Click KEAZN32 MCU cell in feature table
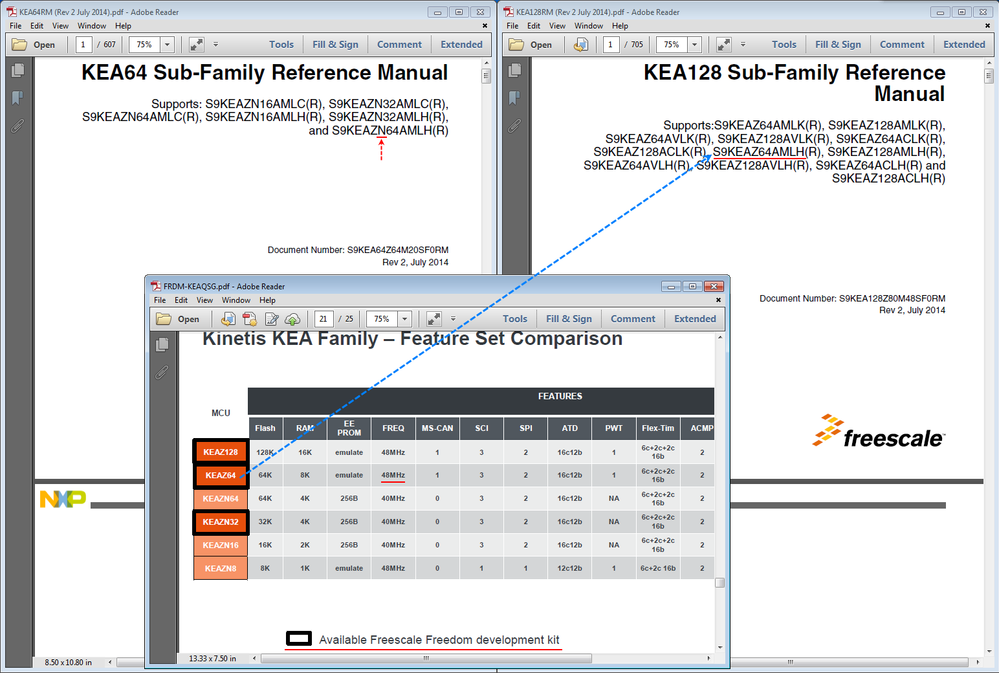The image size is (999, 673). pyautogui.click(x=220, y=521)
